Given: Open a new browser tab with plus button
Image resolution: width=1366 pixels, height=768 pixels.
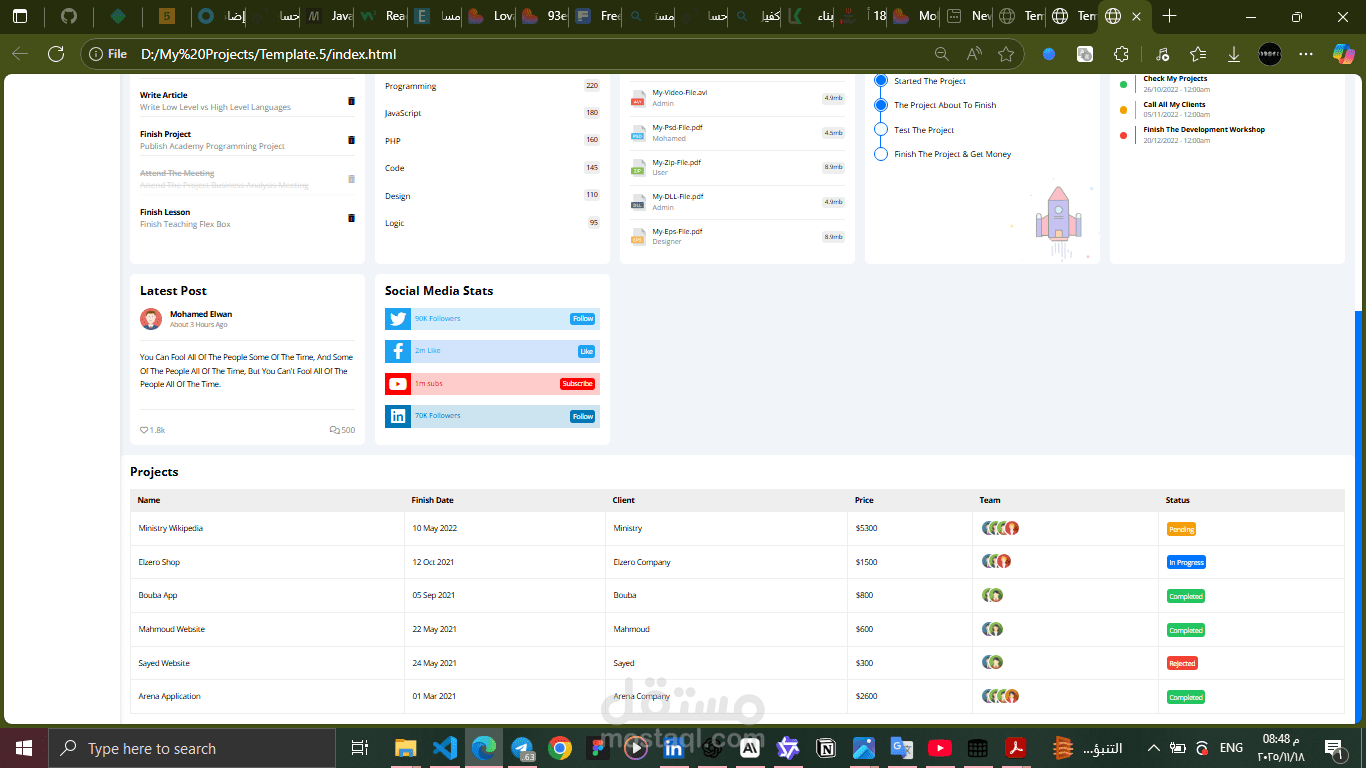Looking at the screenshot, I should pyautogui.click(x=1169, y=17).
